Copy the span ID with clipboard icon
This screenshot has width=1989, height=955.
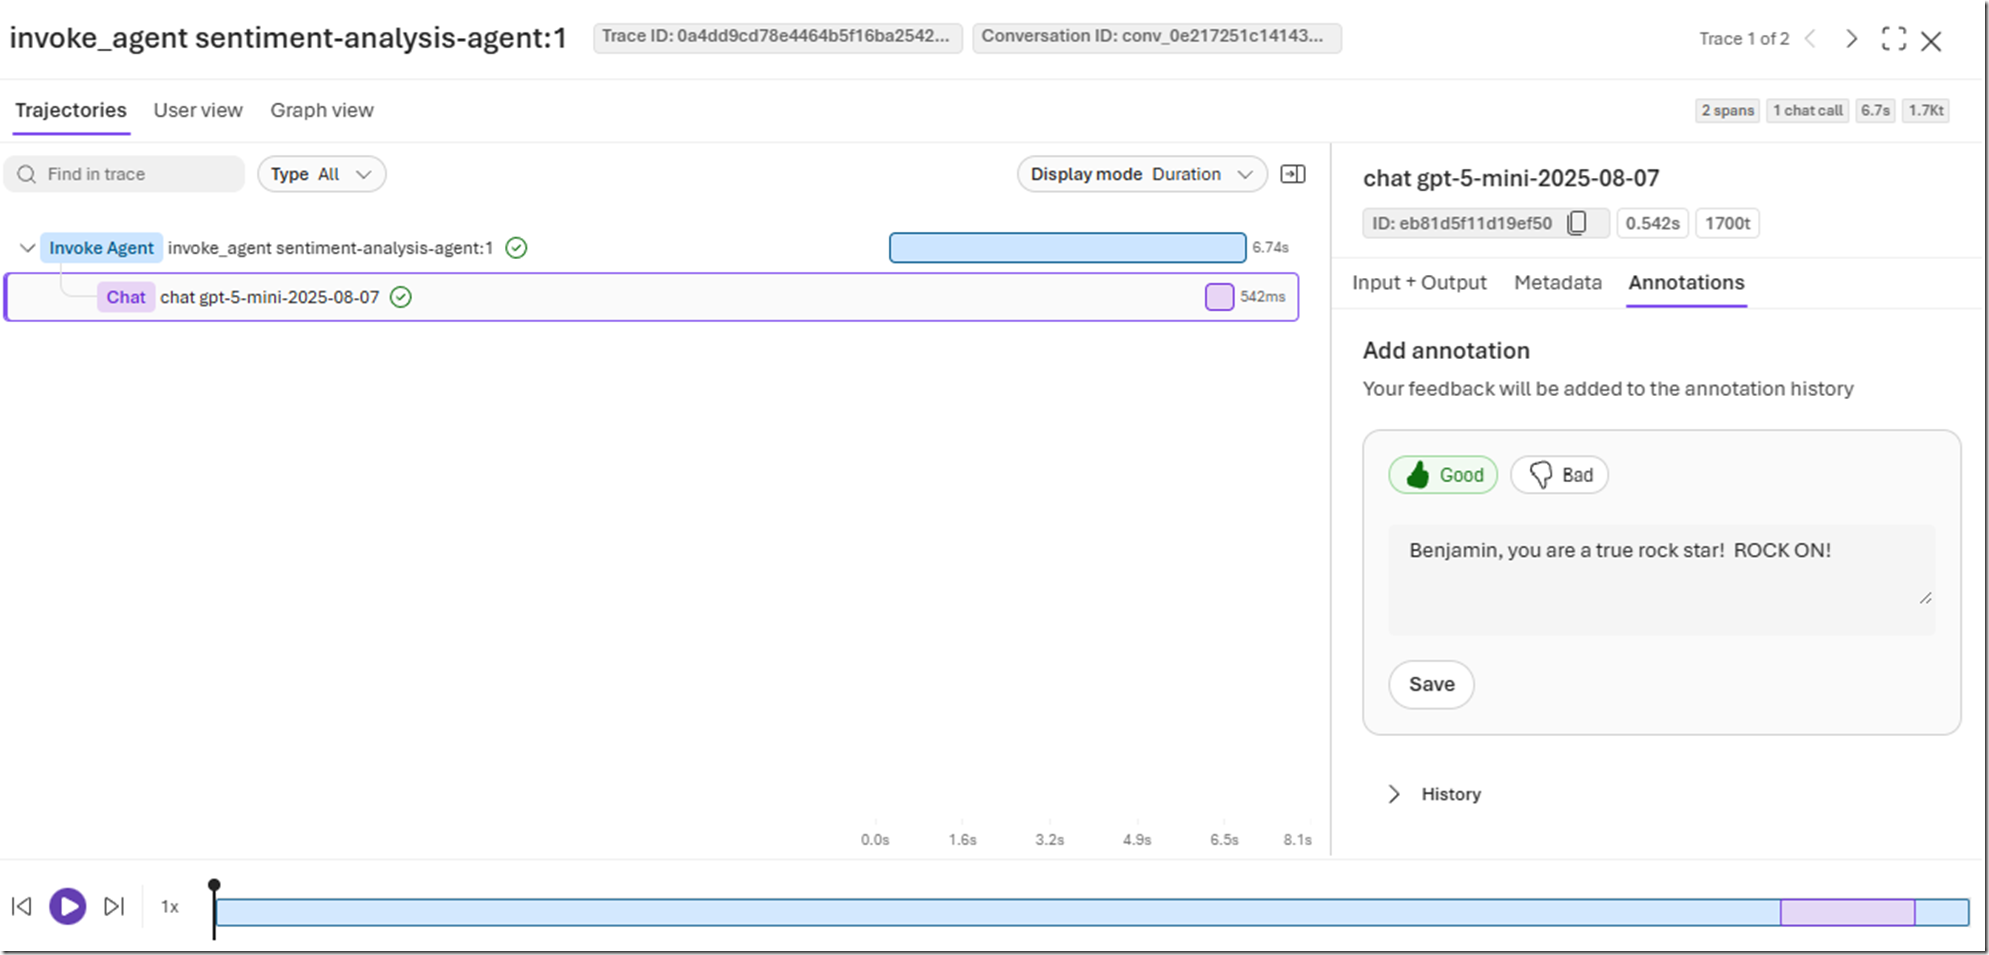1577,223
